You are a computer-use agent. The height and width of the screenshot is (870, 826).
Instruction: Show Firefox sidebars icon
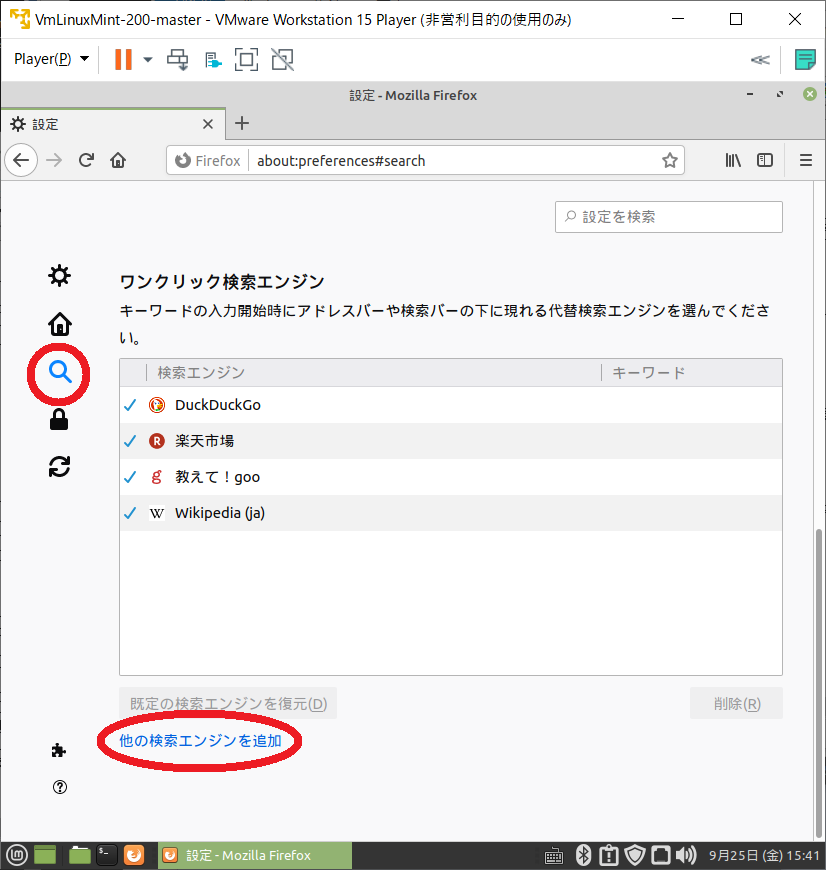[765, 160]
